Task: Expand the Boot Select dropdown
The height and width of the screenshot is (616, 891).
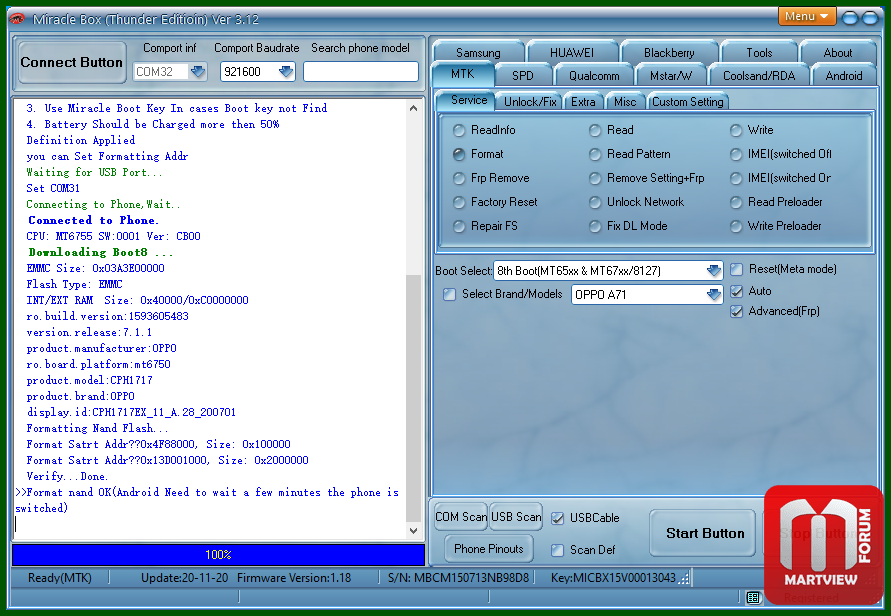Action: 713,270
